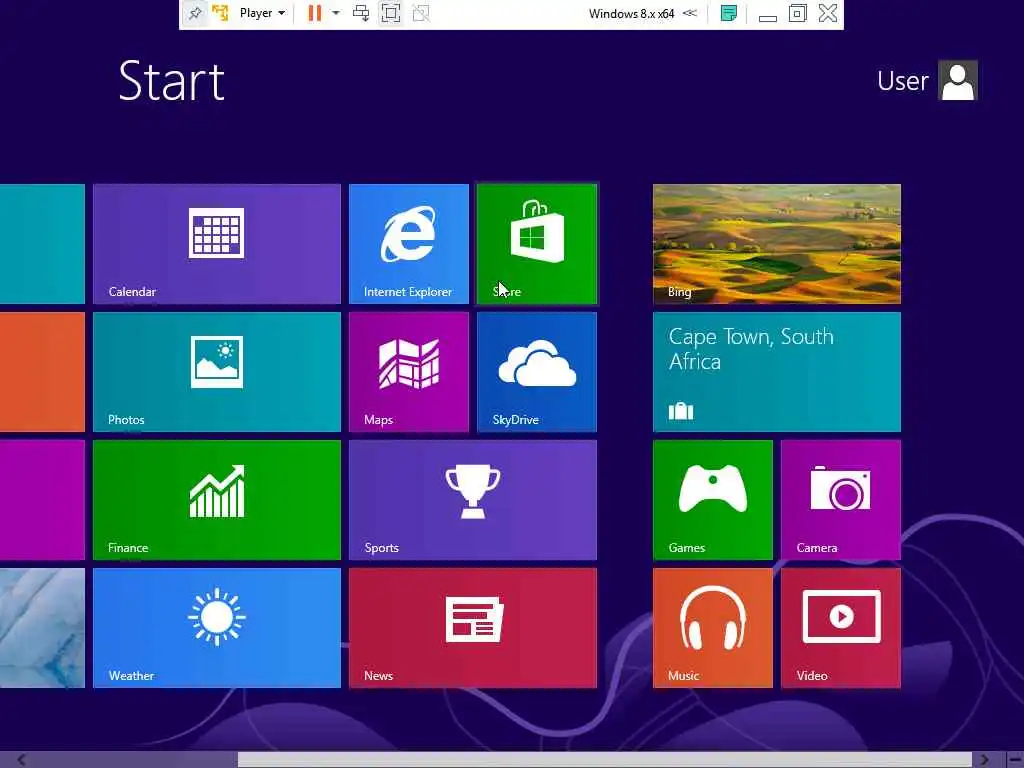Toggle Unity mode icon in toolbar
This screenshot has height=768, width=1024.
(421, 13)
